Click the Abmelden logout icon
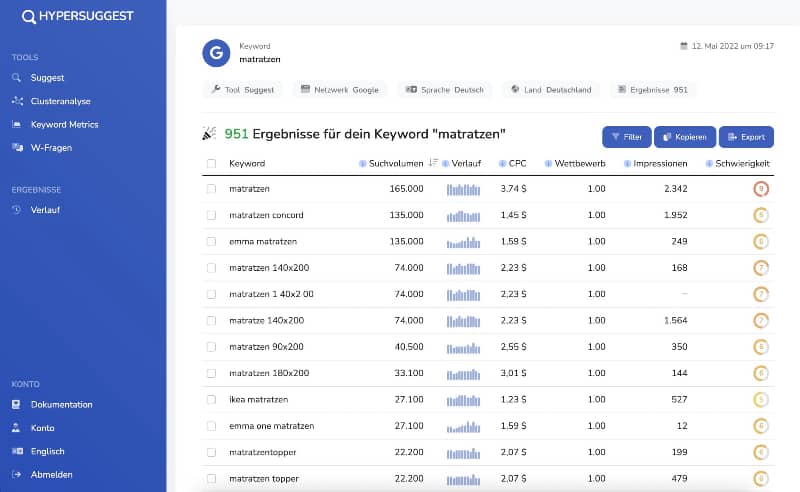The height and width of the screenshot is (492, 800). 17,474
